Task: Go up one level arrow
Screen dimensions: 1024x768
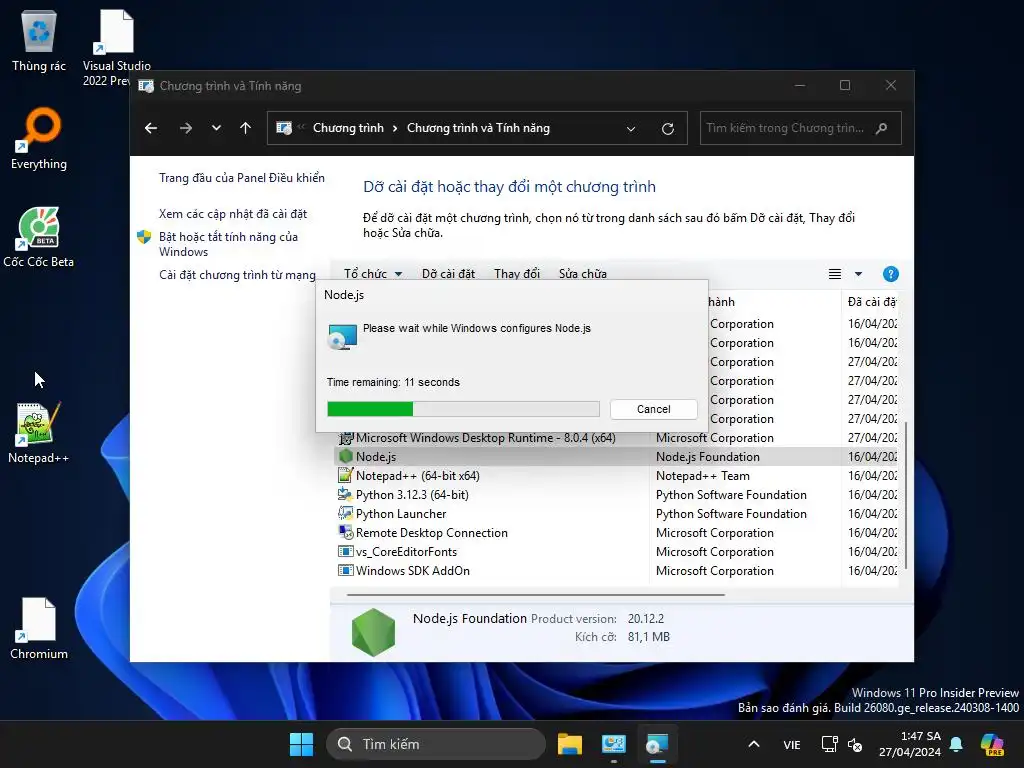Action: (x=246, y=128)
